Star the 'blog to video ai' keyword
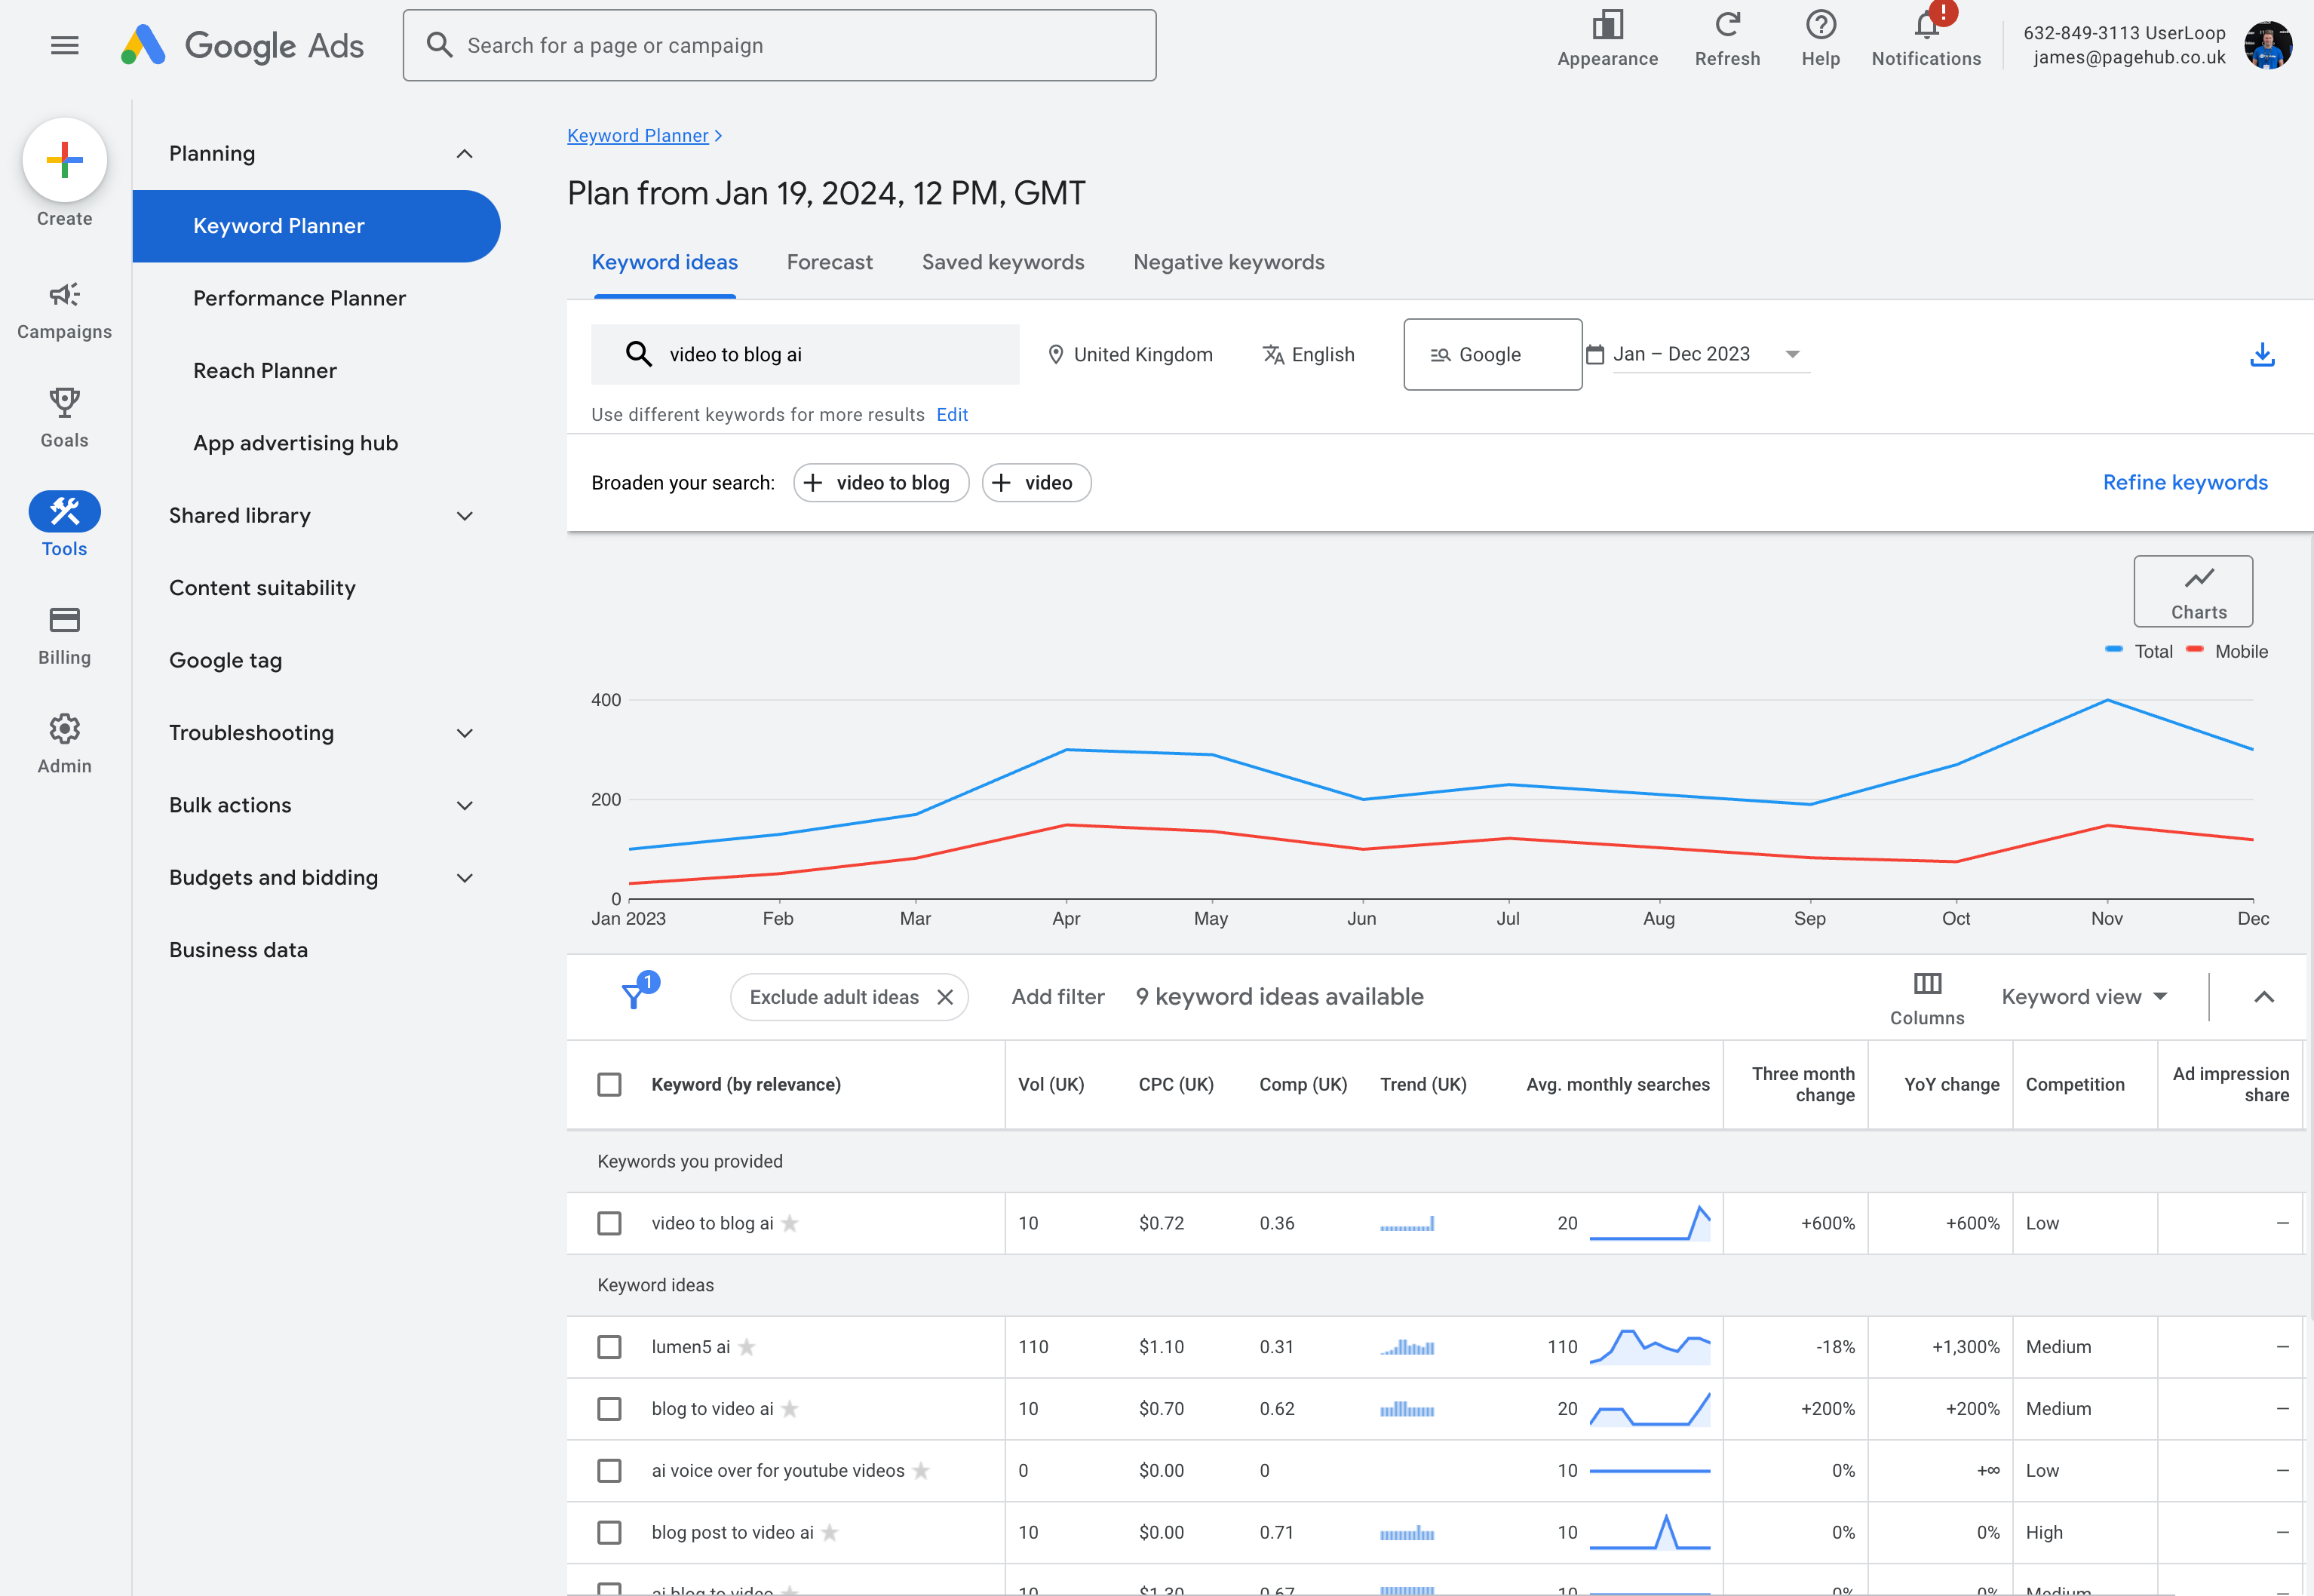Viewport: 2314px width, 1596px height. 790,1409
